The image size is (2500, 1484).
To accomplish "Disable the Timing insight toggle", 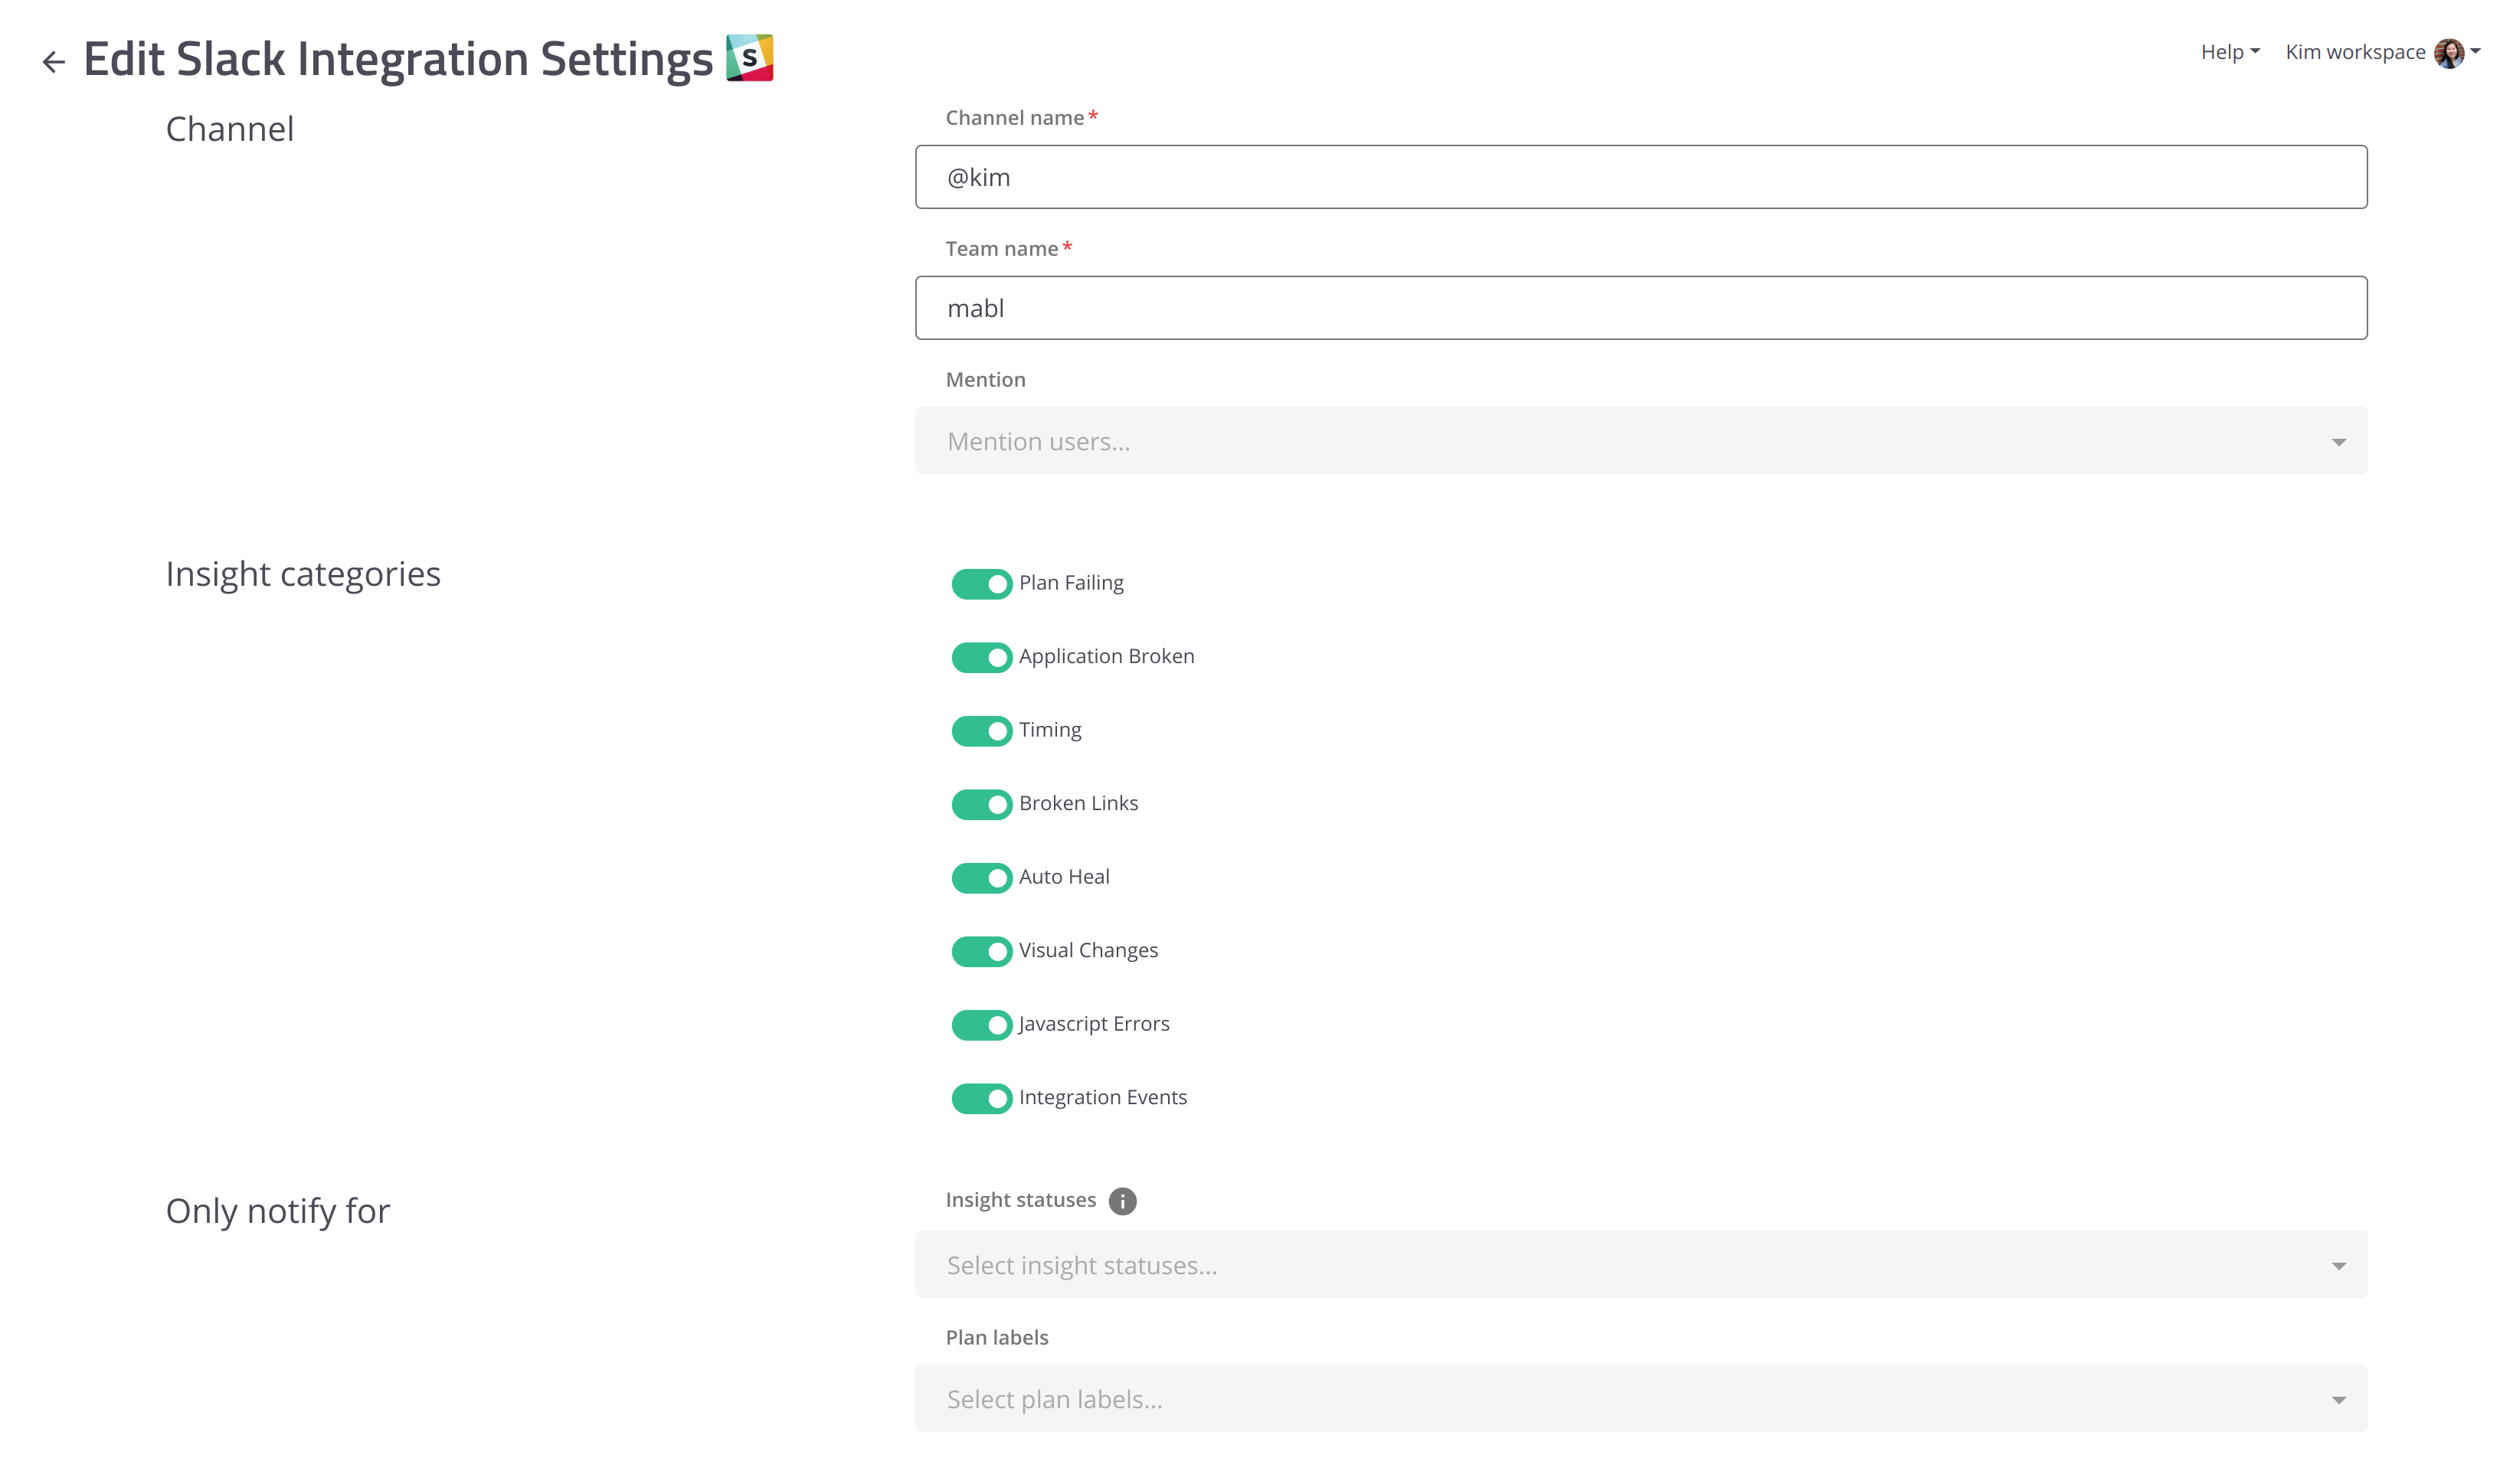I will 981,731.
